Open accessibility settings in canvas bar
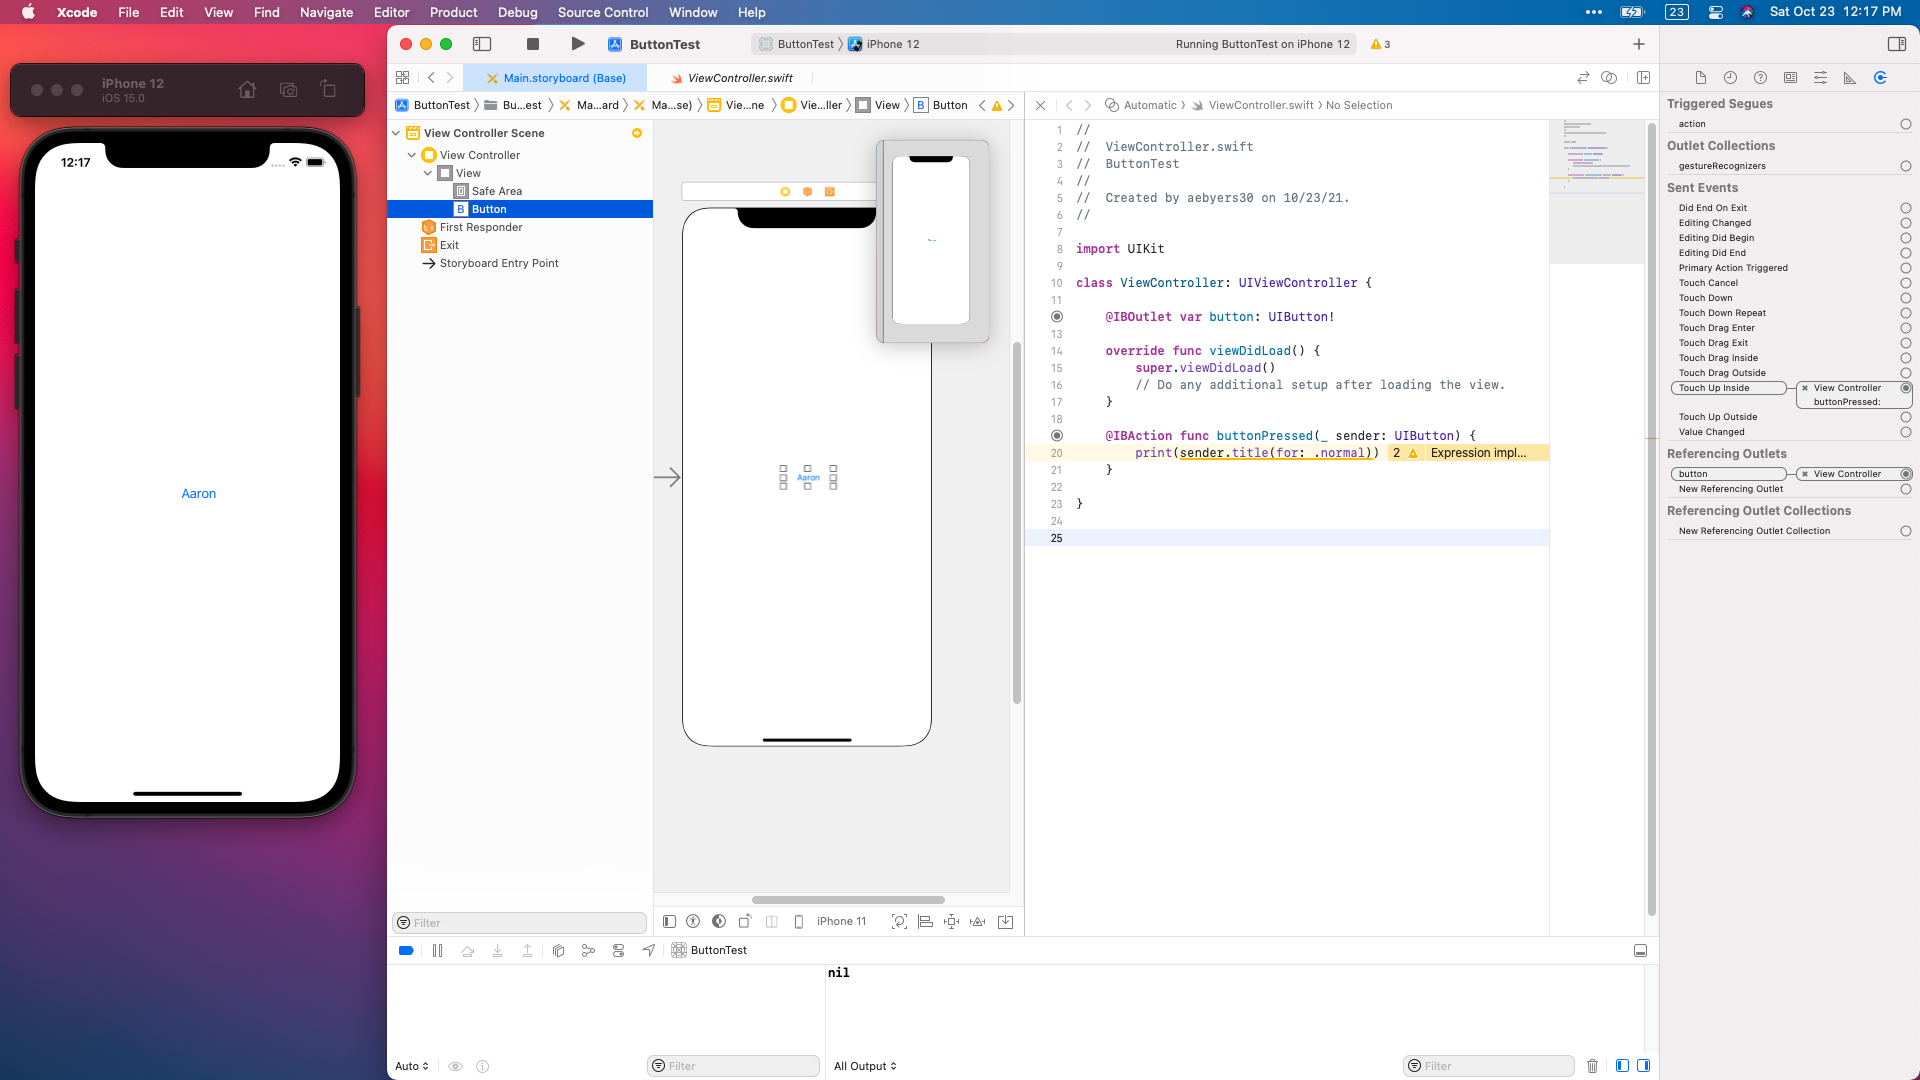 click(x=693, y=922)
